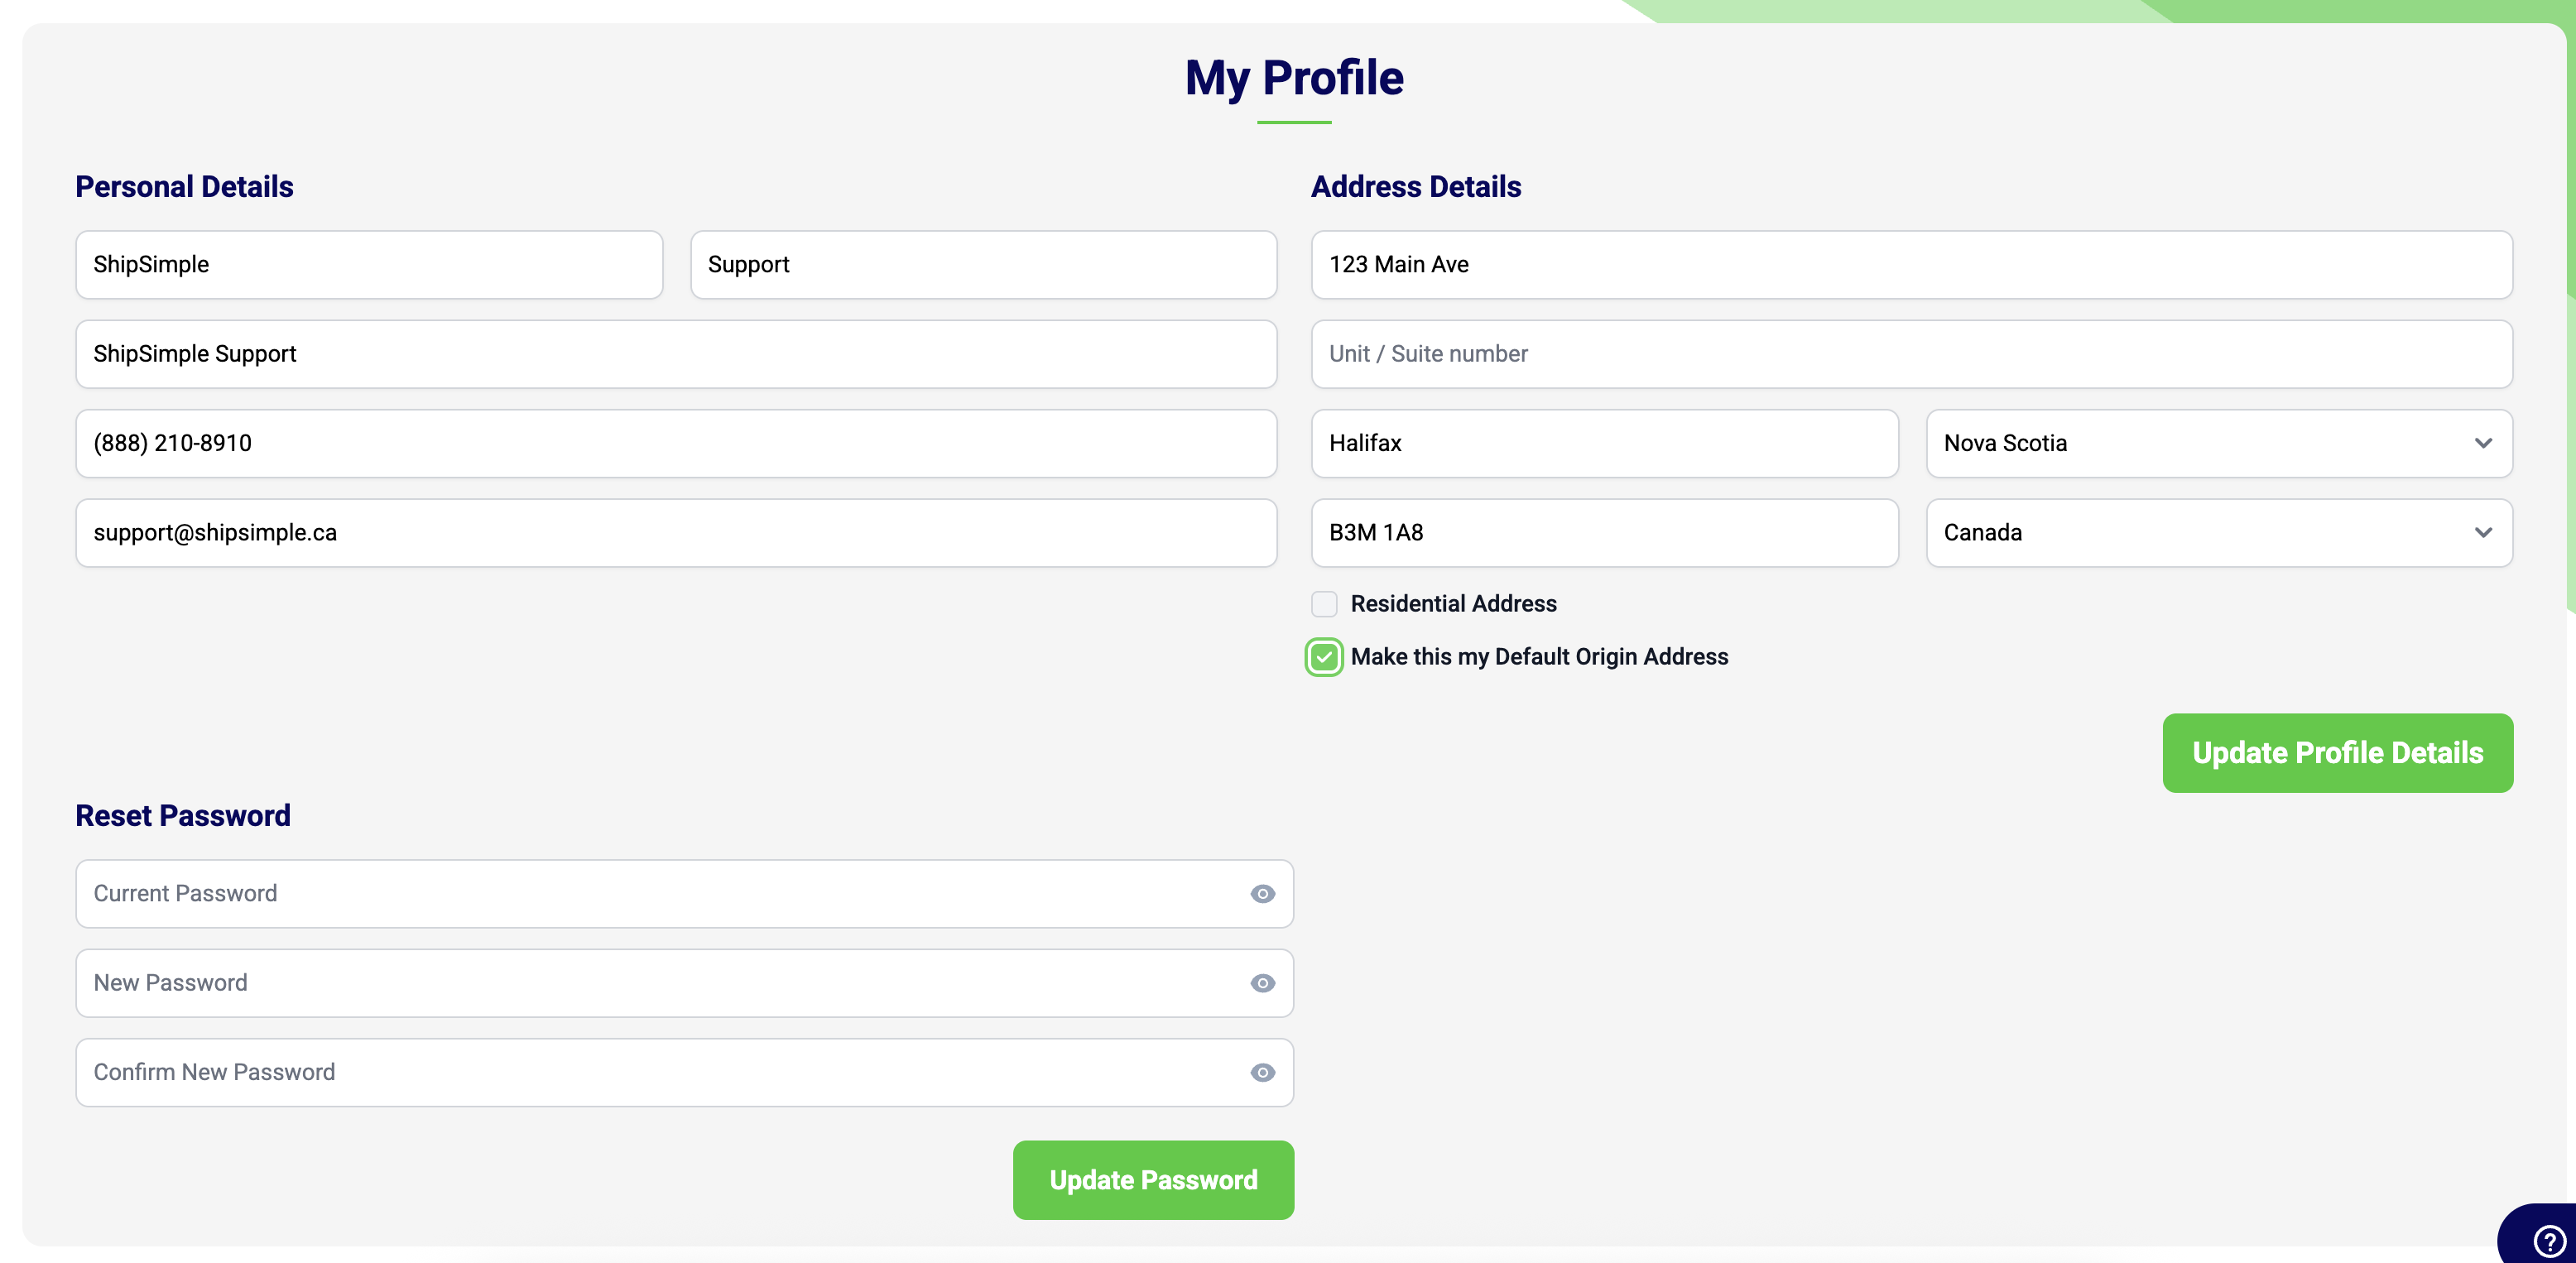Click the B3M 1A8 postal code field

pyautogui.click(x=1604, y=533)
